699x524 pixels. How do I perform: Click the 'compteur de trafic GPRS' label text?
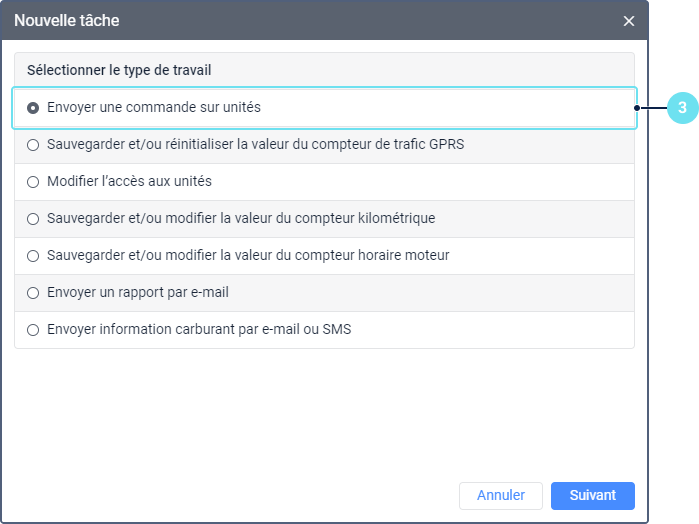(x=255, y=144)
